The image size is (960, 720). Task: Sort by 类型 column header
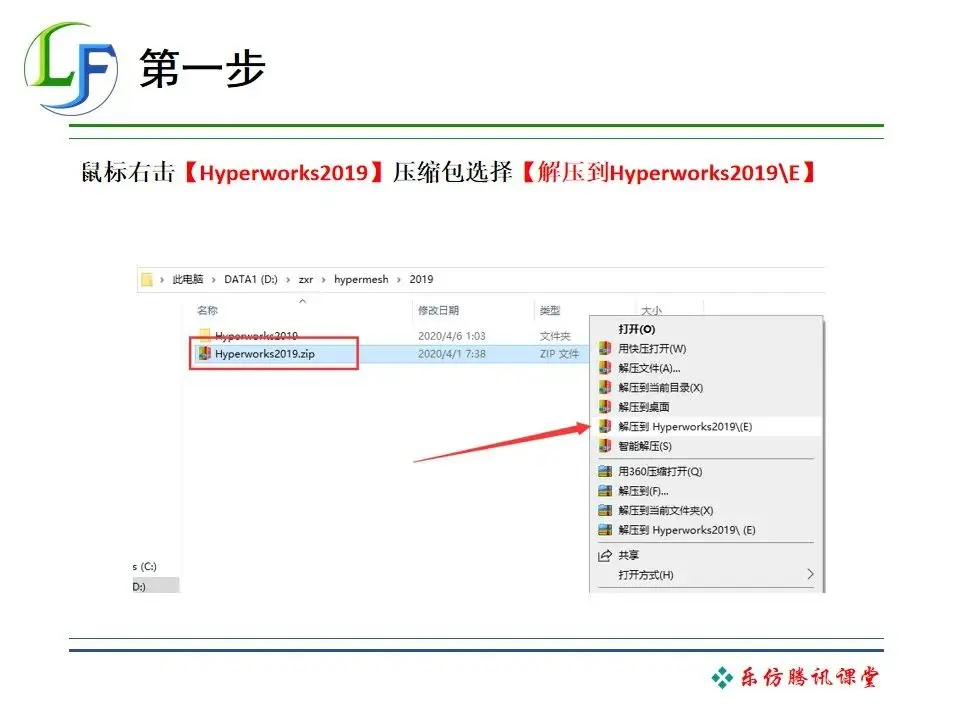(550, 310)
